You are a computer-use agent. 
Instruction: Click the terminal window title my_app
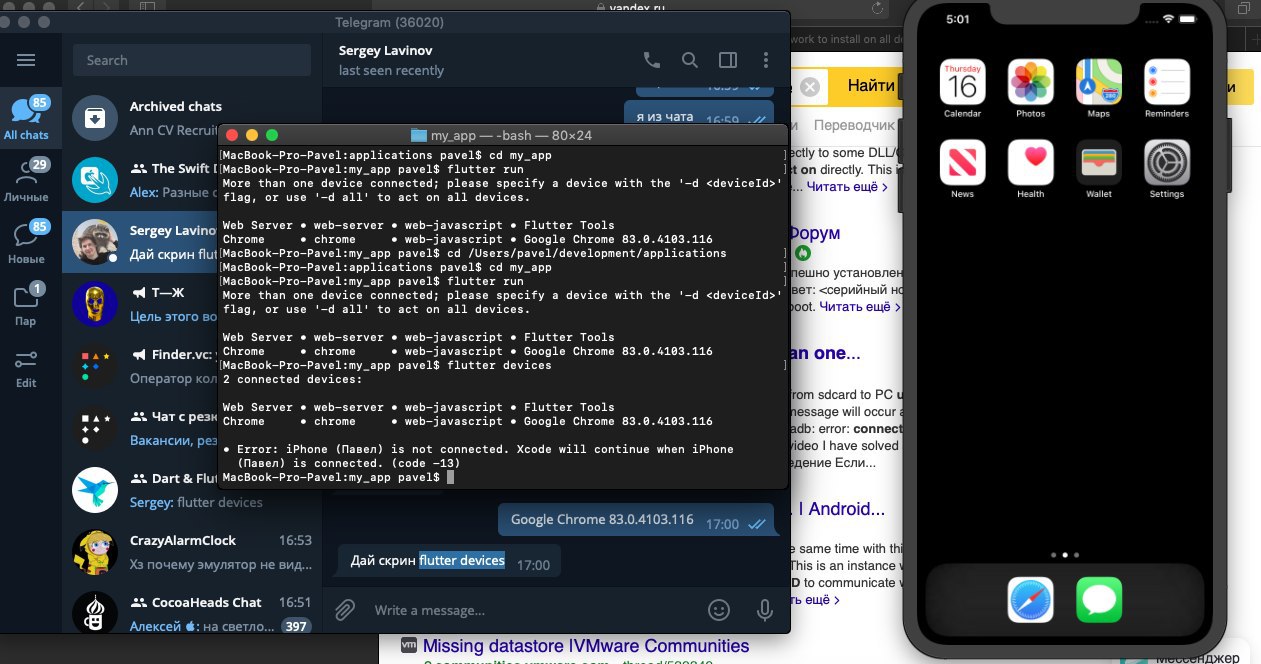click(x=502, y=135)
